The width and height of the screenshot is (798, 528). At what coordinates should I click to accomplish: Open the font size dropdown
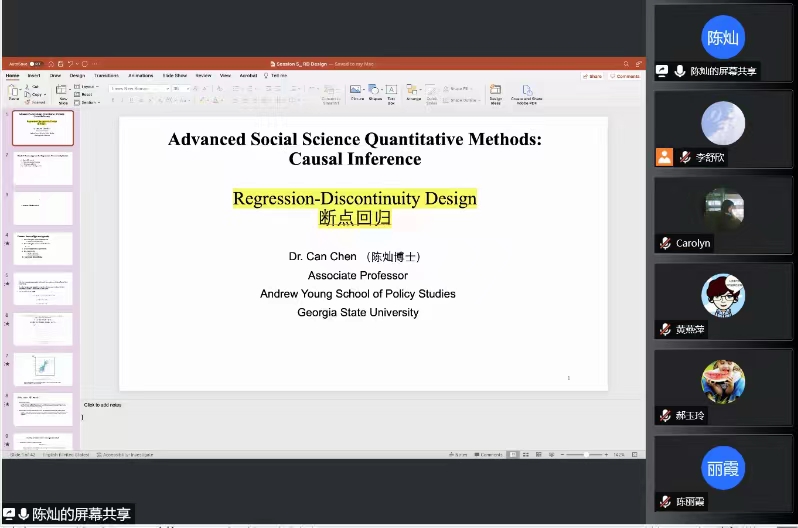point(180,88)
